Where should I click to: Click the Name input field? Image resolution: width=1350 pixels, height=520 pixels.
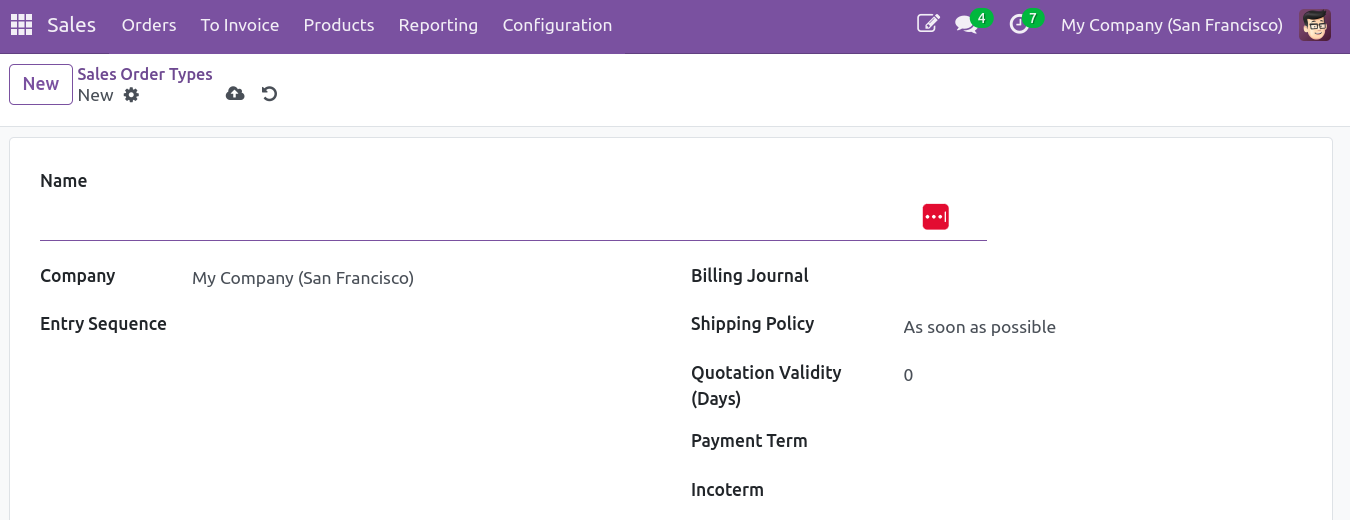click(480, 218)
